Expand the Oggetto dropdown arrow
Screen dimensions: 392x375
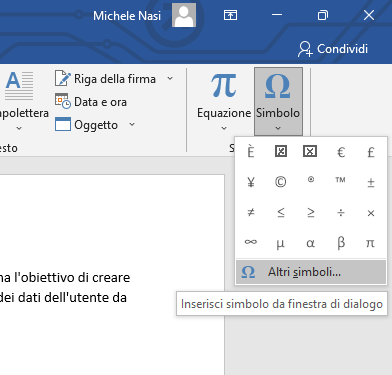pyautogui.click(x=132, y=125)
